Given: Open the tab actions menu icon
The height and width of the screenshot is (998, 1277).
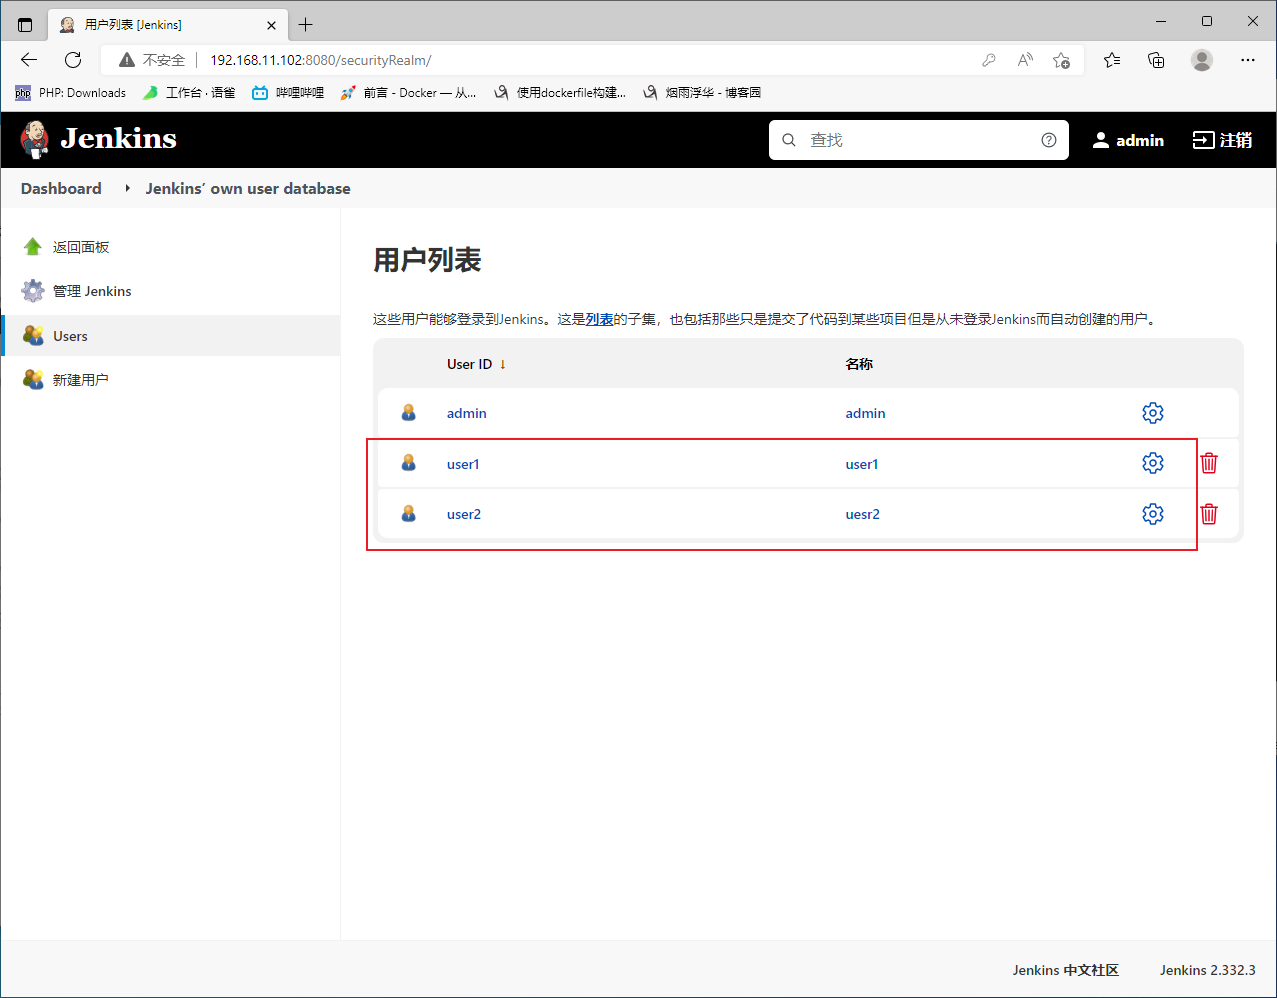Looking at the screenshot, I should coord(25,24).
